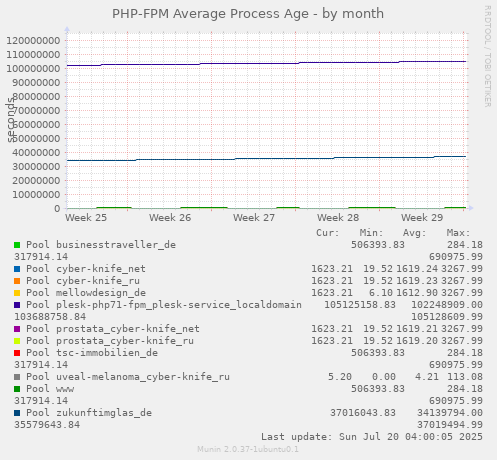Click the Week 29 axis label
Viewport: 497px width, 460px height.
click(422, 218)
